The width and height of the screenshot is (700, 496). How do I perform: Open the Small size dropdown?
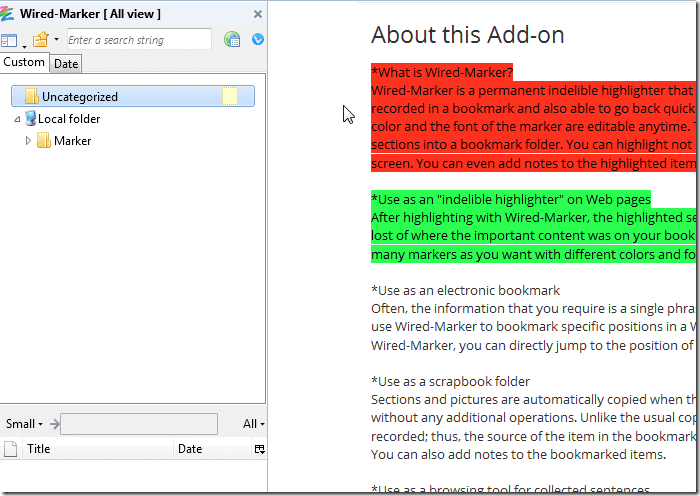tap(24, 424)
